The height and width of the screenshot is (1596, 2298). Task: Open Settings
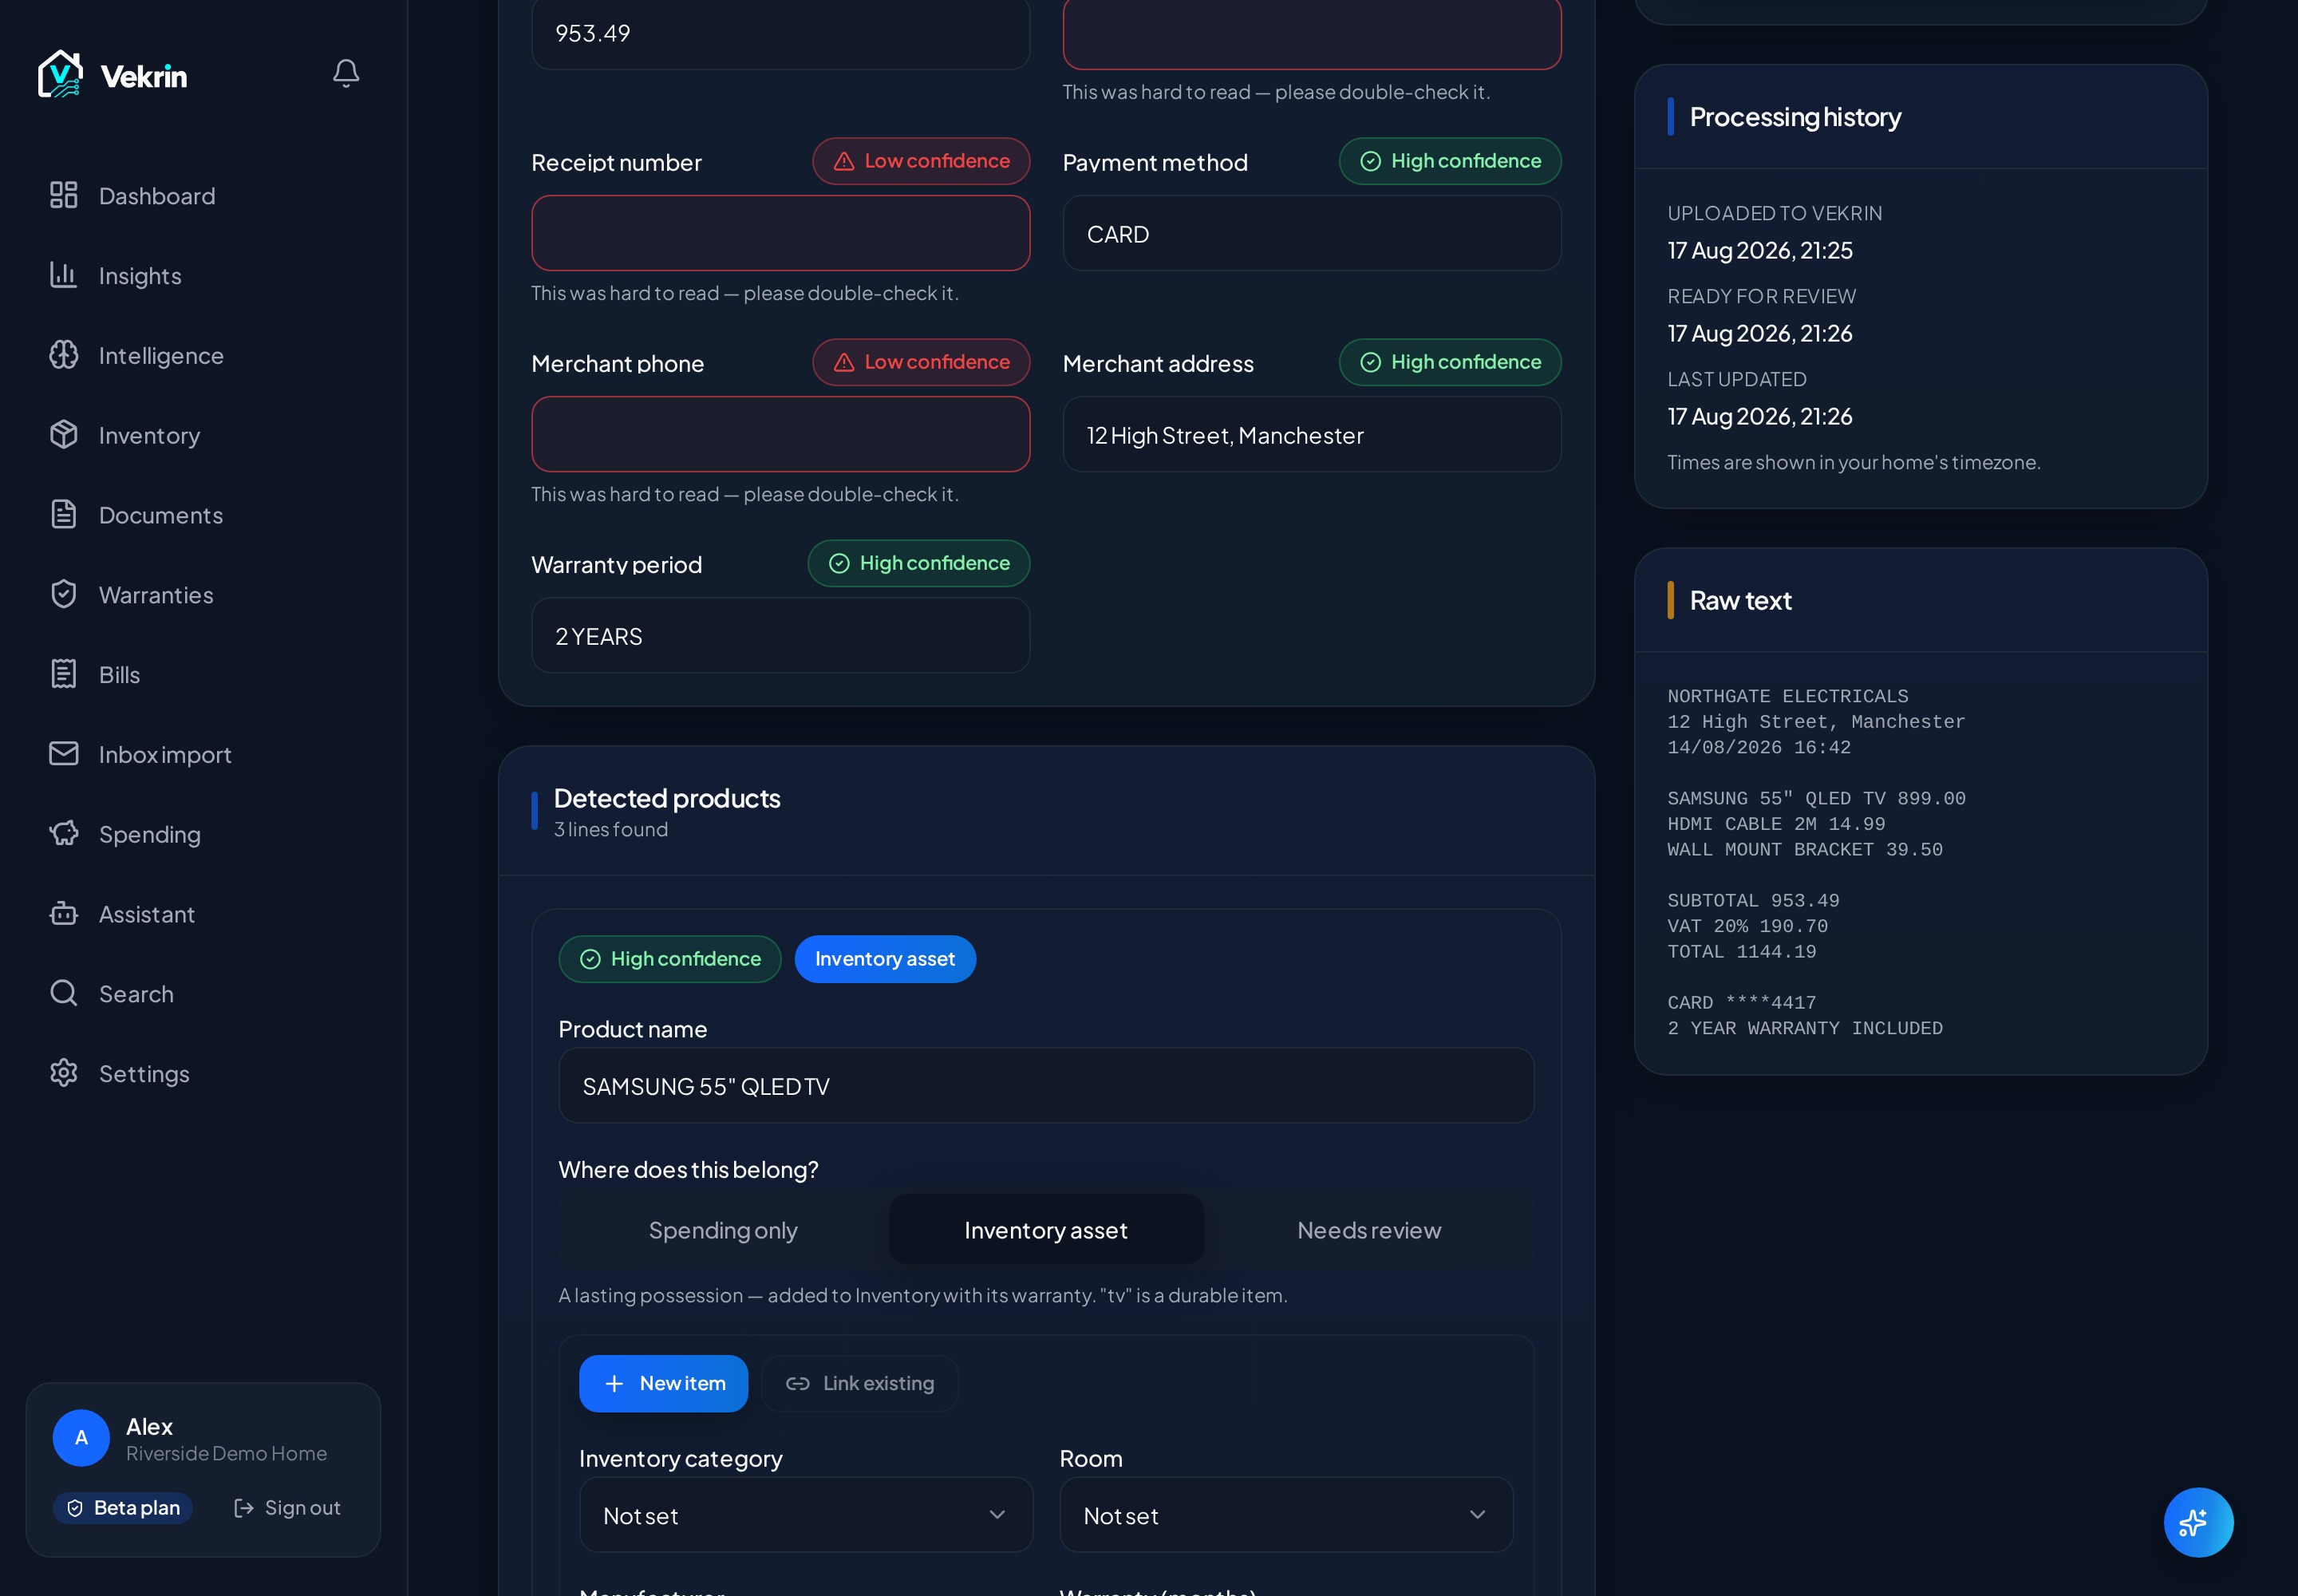tap(204, 1073)
